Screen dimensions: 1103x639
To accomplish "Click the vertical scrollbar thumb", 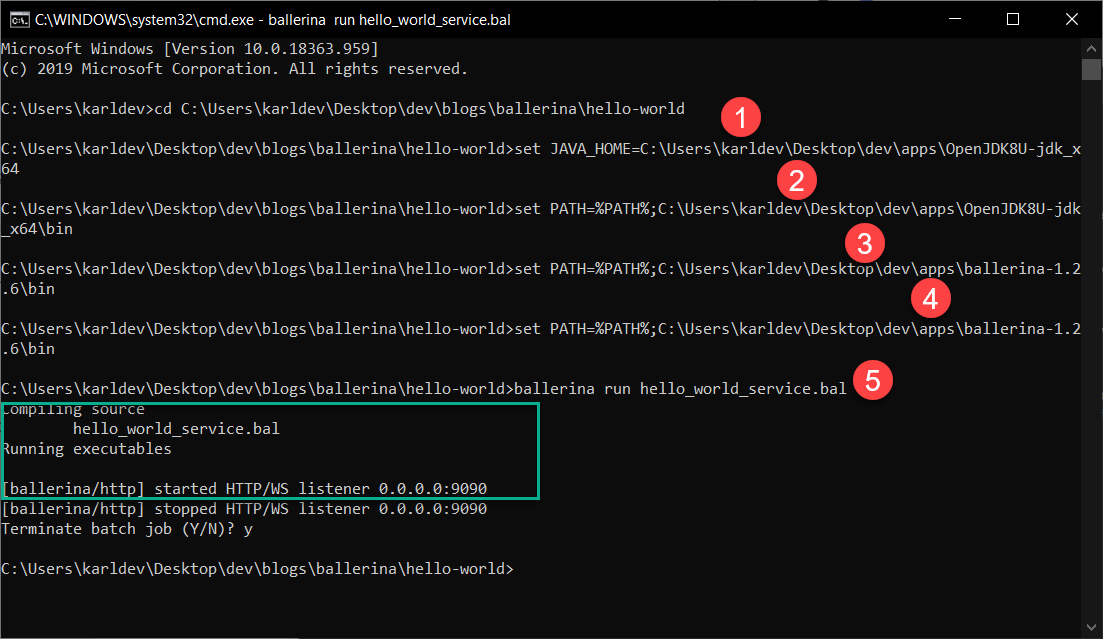I will 1091,70.
